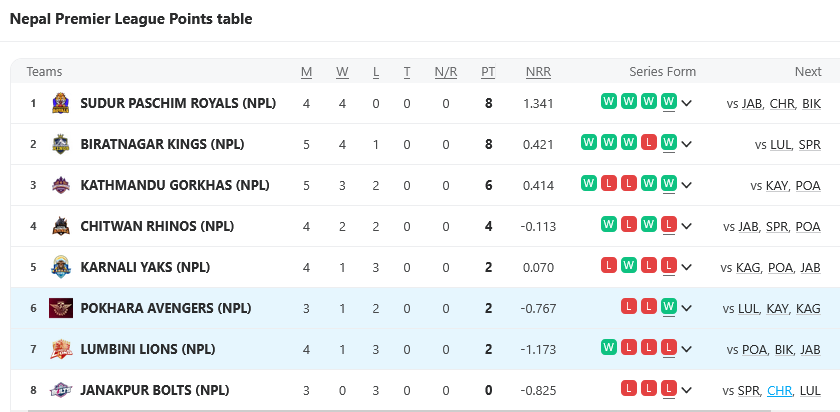Click the Kathmandu Gorkhas team logo

coord(61,185)
